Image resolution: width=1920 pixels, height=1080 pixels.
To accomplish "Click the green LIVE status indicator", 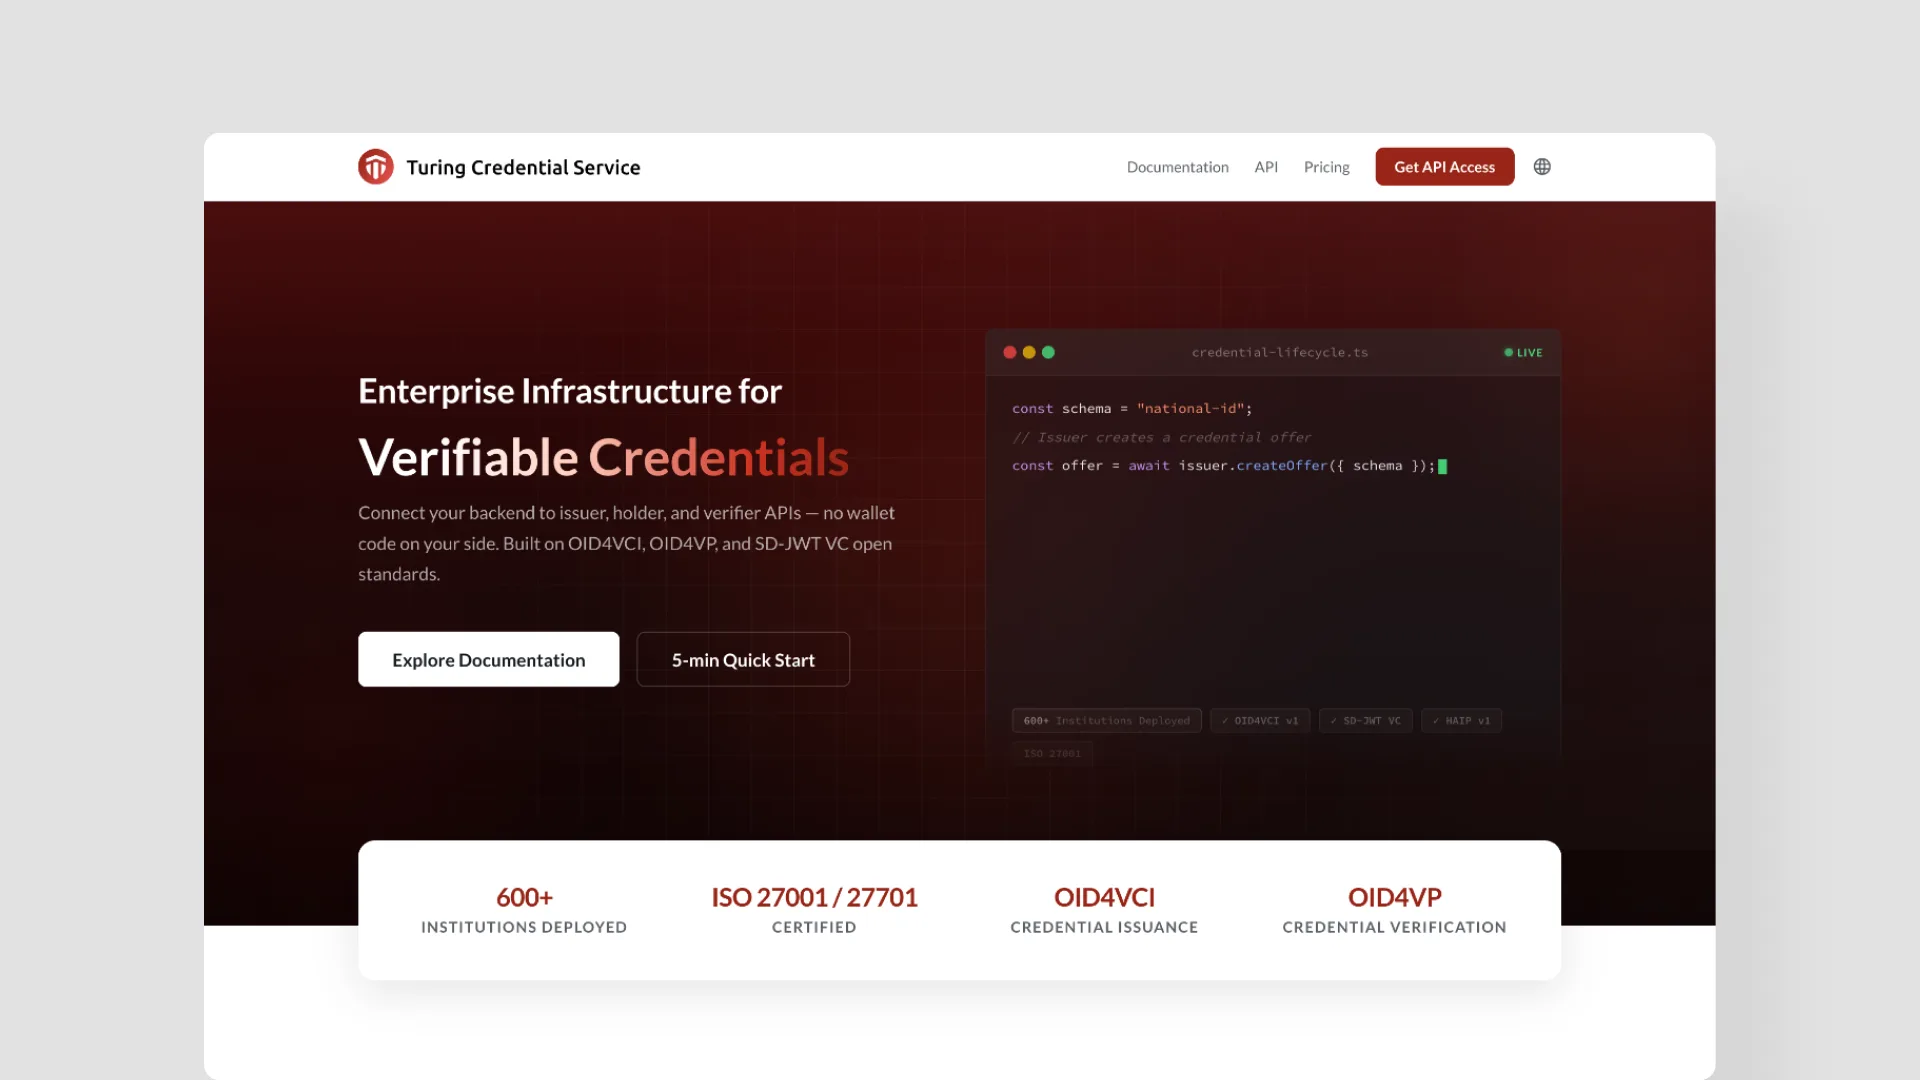I will pyautogui.click(x=1523, y=353).
